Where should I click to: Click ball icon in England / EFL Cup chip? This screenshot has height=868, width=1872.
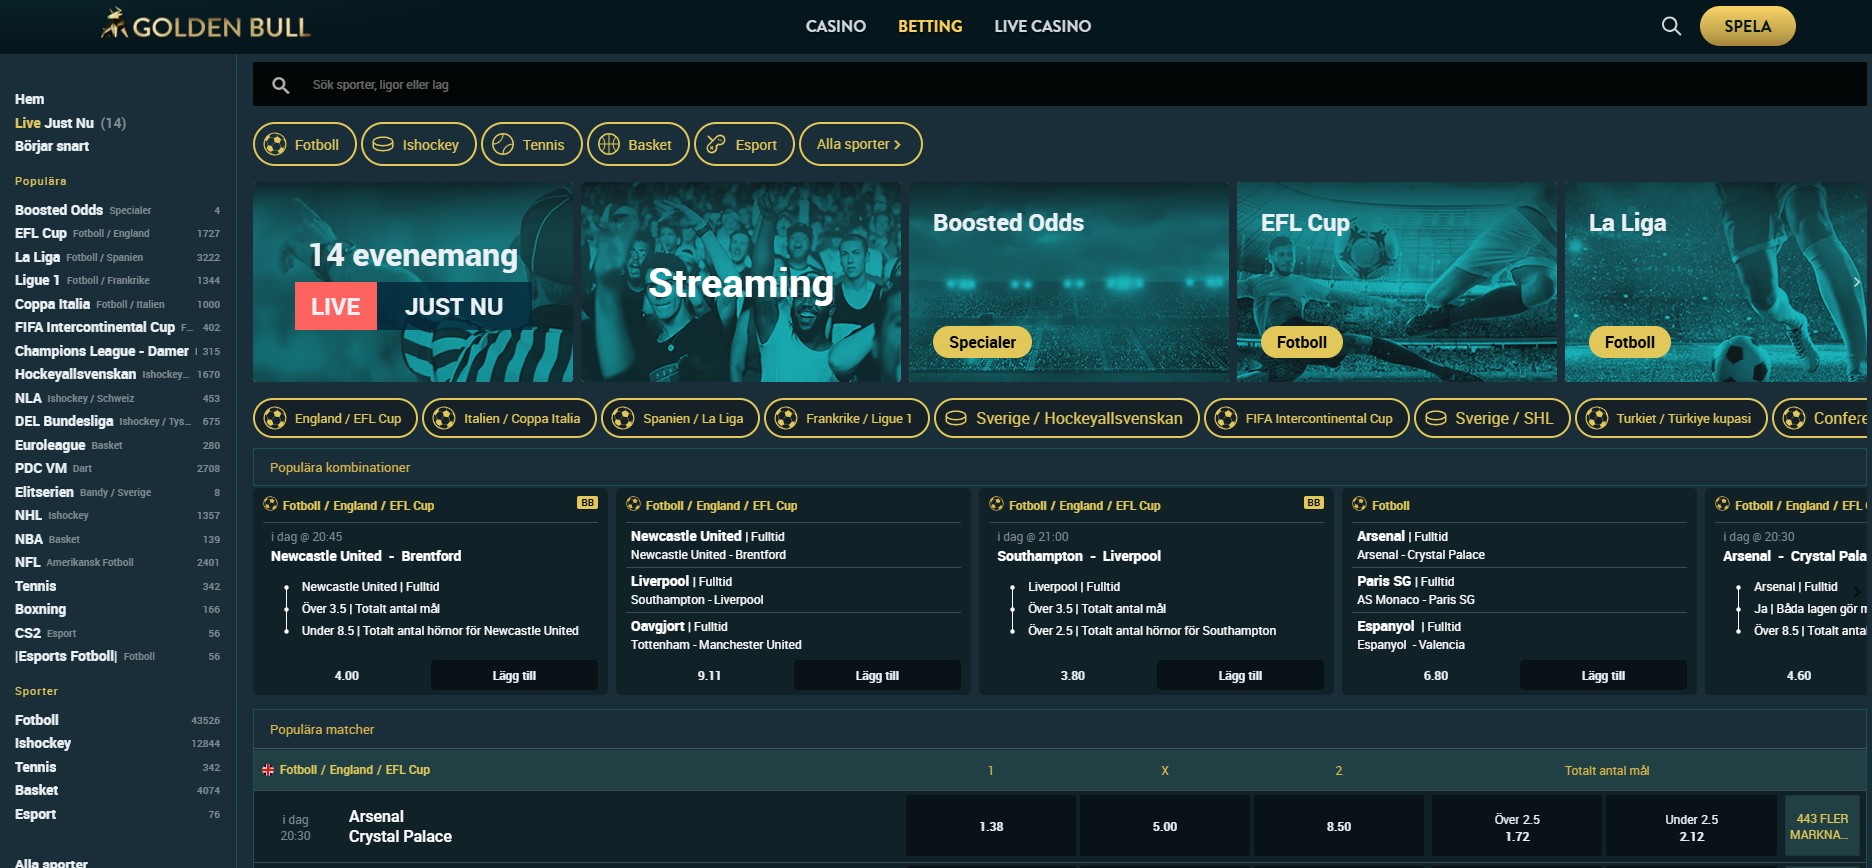275,418
